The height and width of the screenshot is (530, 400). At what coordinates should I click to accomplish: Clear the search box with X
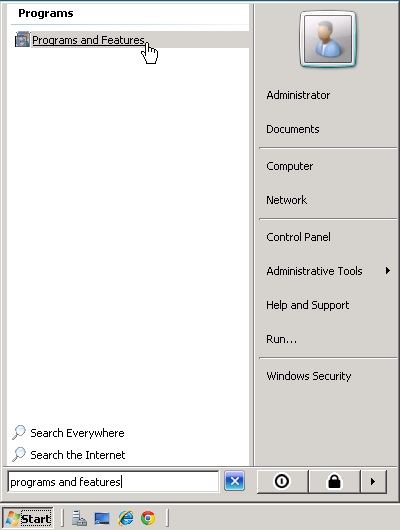coord(234,481)
